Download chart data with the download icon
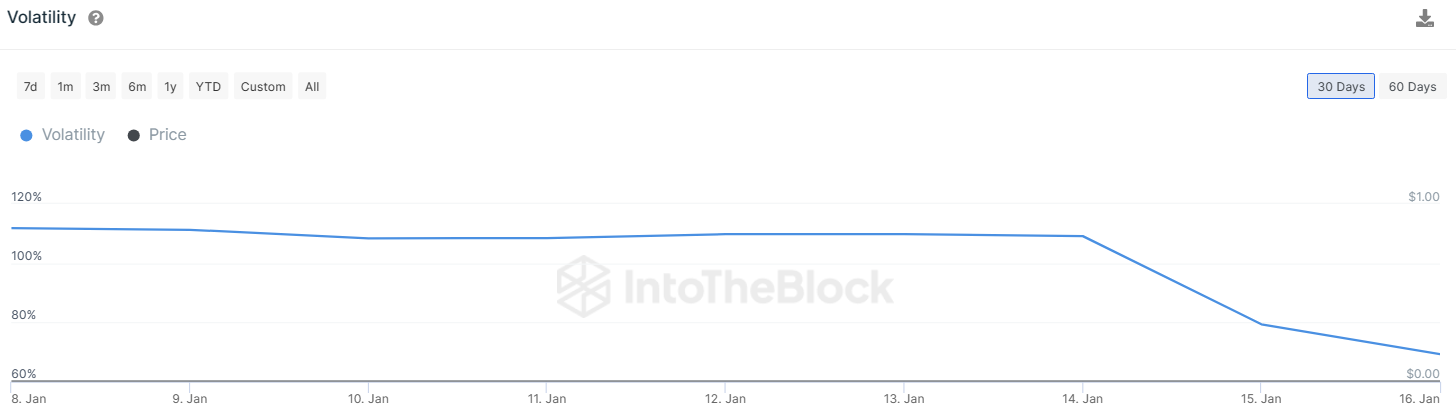This screenshot has height=408, width=1456. 1425,19
